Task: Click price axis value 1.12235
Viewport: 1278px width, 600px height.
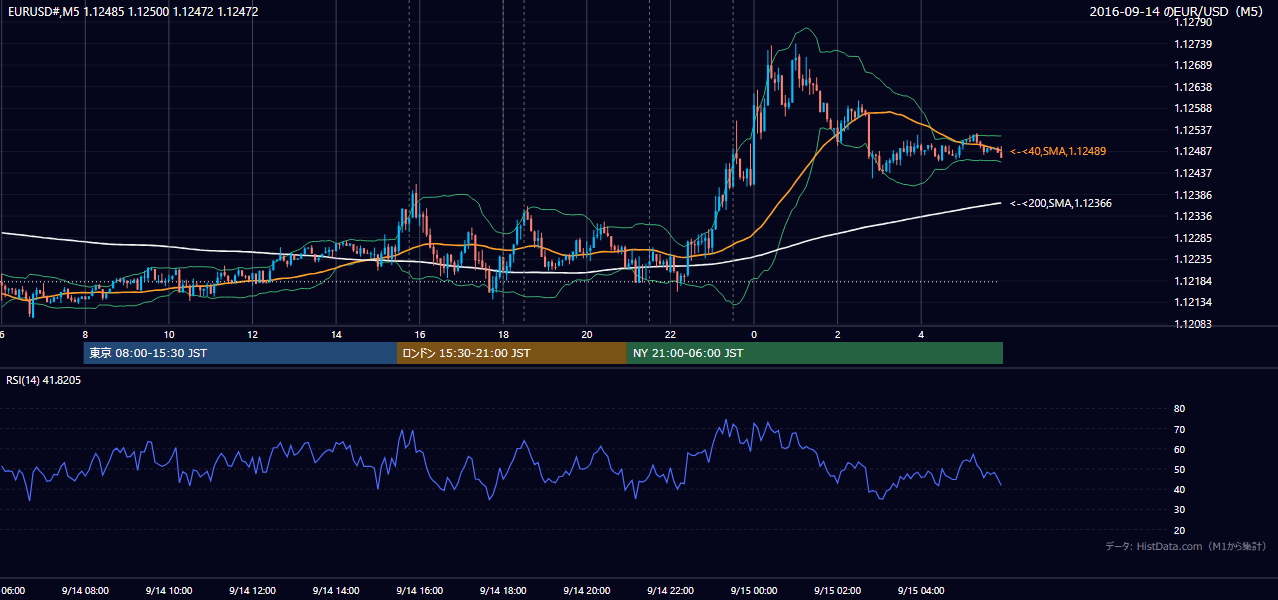Action: click(1194, 259)
